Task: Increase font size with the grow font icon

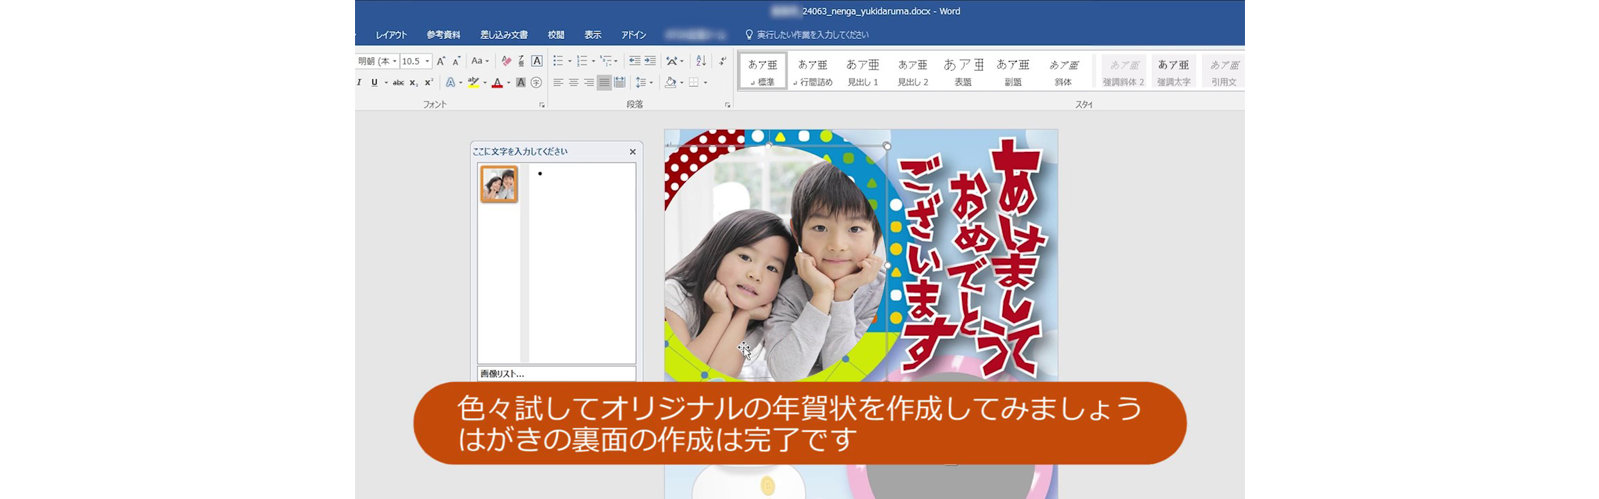Action: pyautogui.click(x=441, y=61)
